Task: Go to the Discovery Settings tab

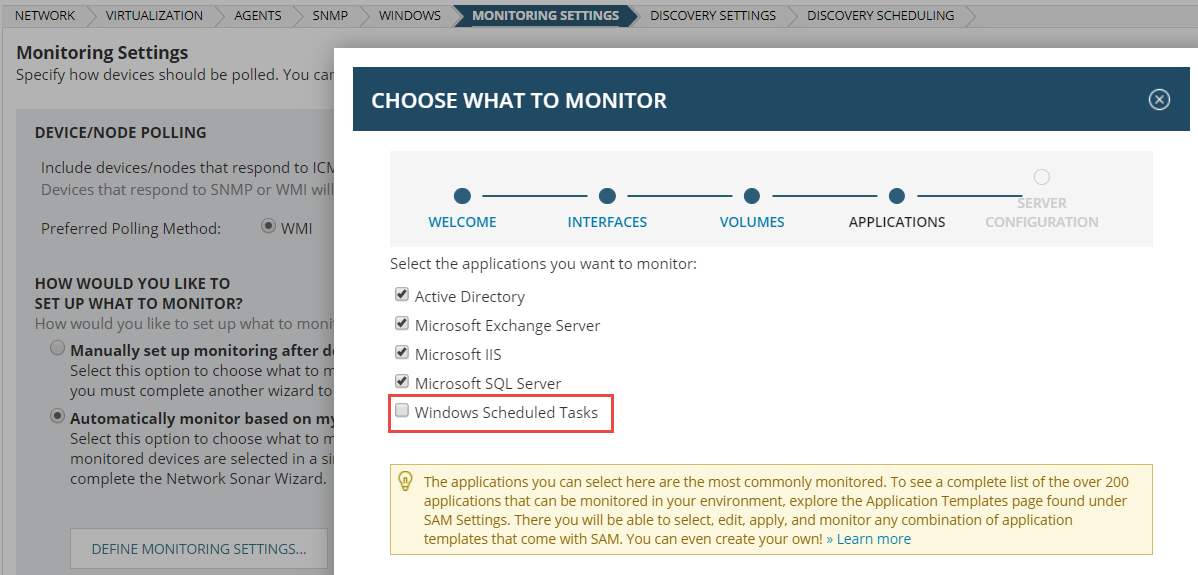Action: [x=712, y=16]
